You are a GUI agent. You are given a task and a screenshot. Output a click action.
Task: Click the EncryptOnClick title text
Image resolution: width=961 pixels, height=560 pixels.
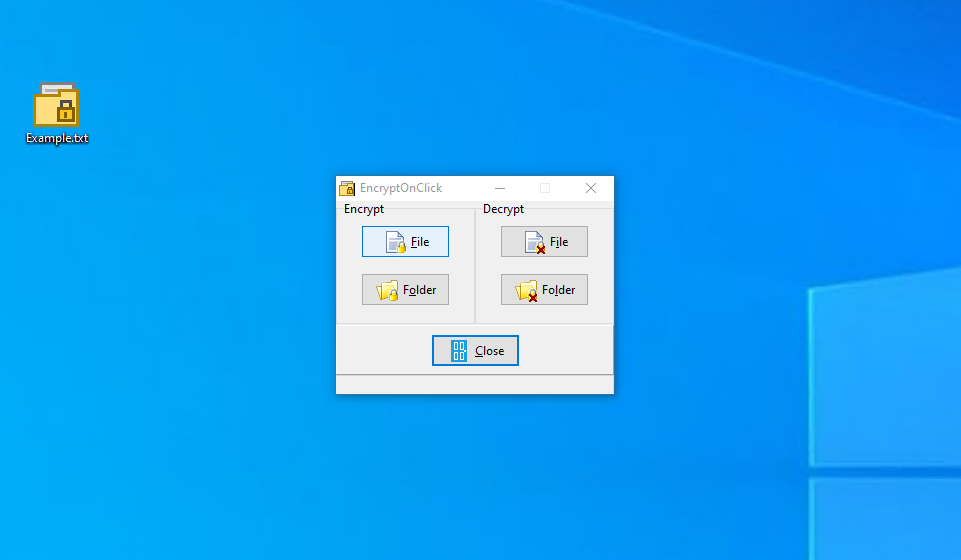point(401,188)
